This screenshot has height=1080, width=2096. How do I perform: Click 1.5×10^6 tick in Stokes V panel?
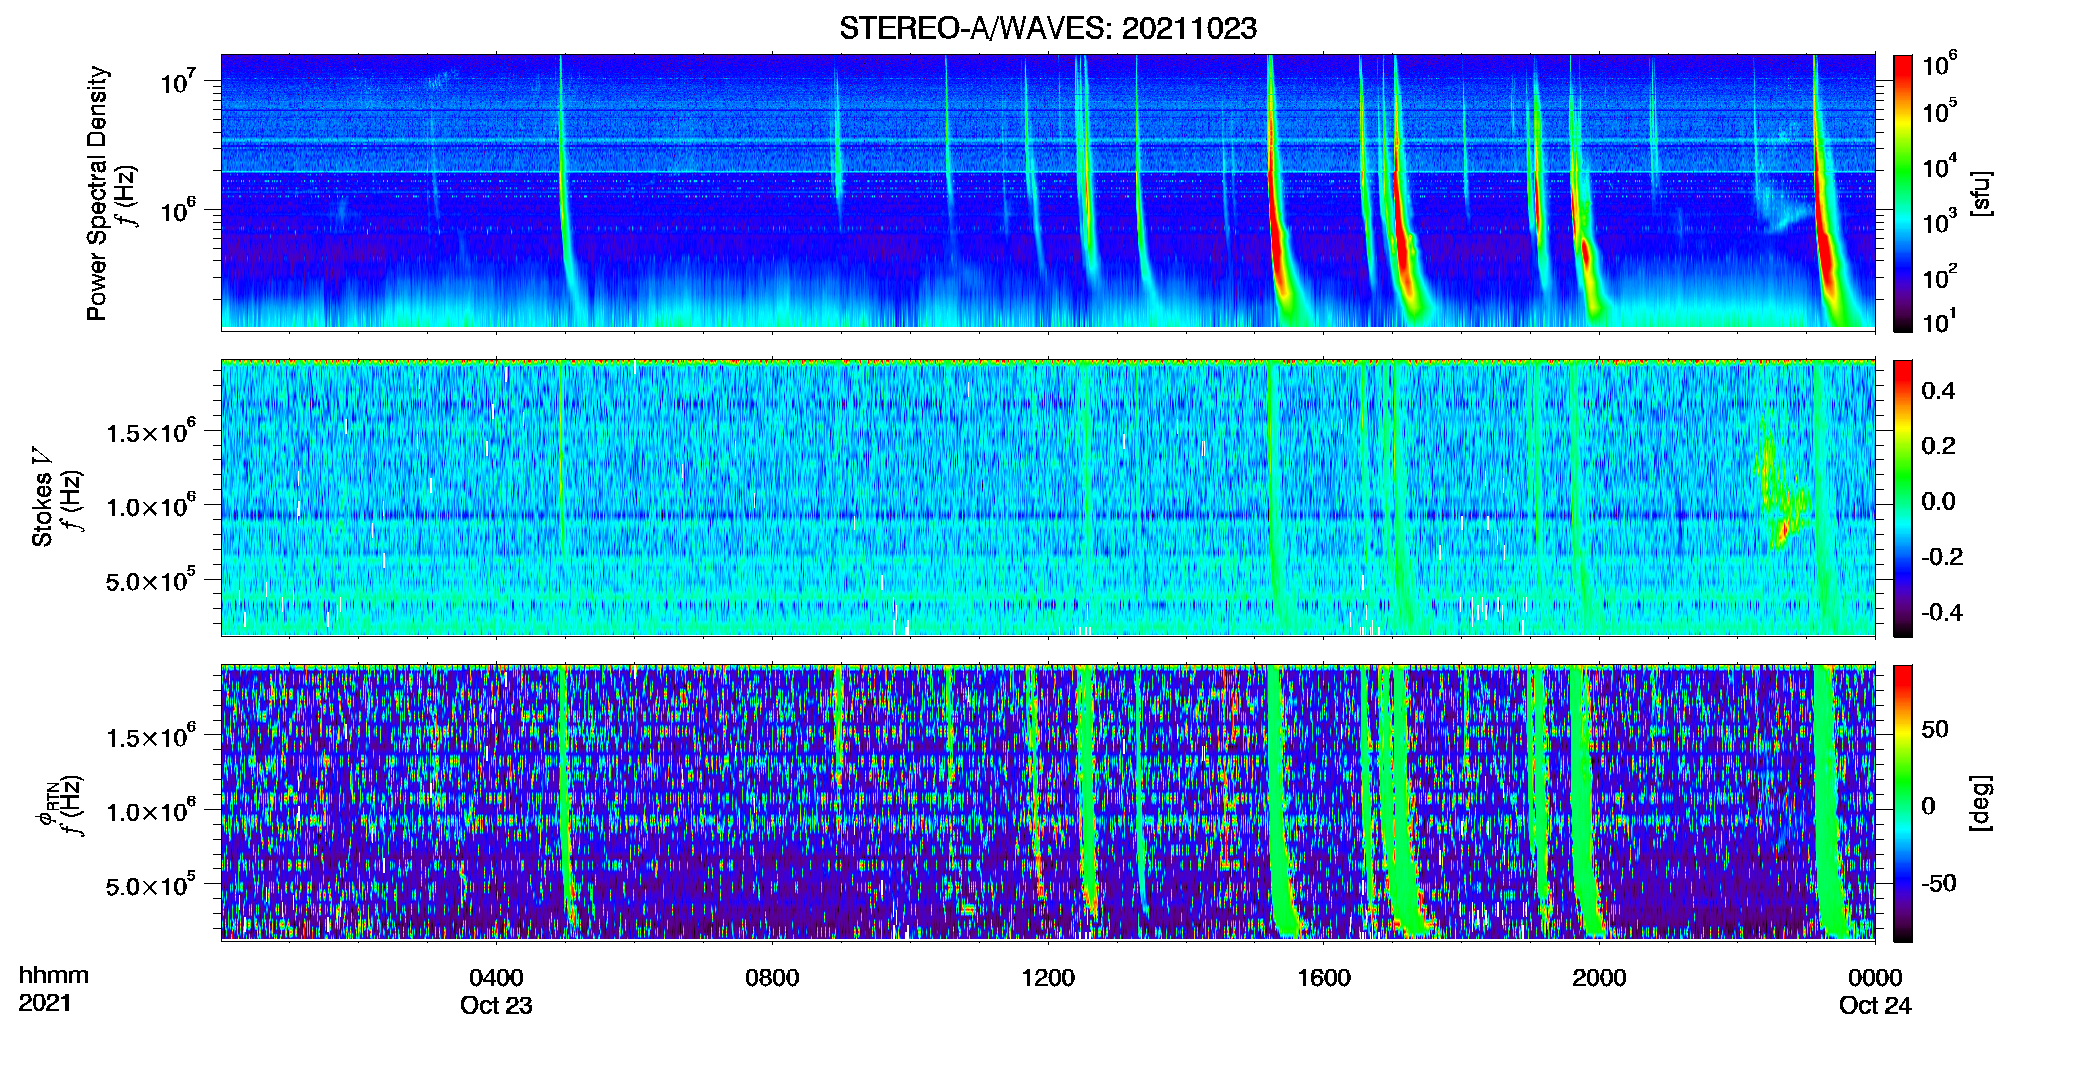[150, 432]
